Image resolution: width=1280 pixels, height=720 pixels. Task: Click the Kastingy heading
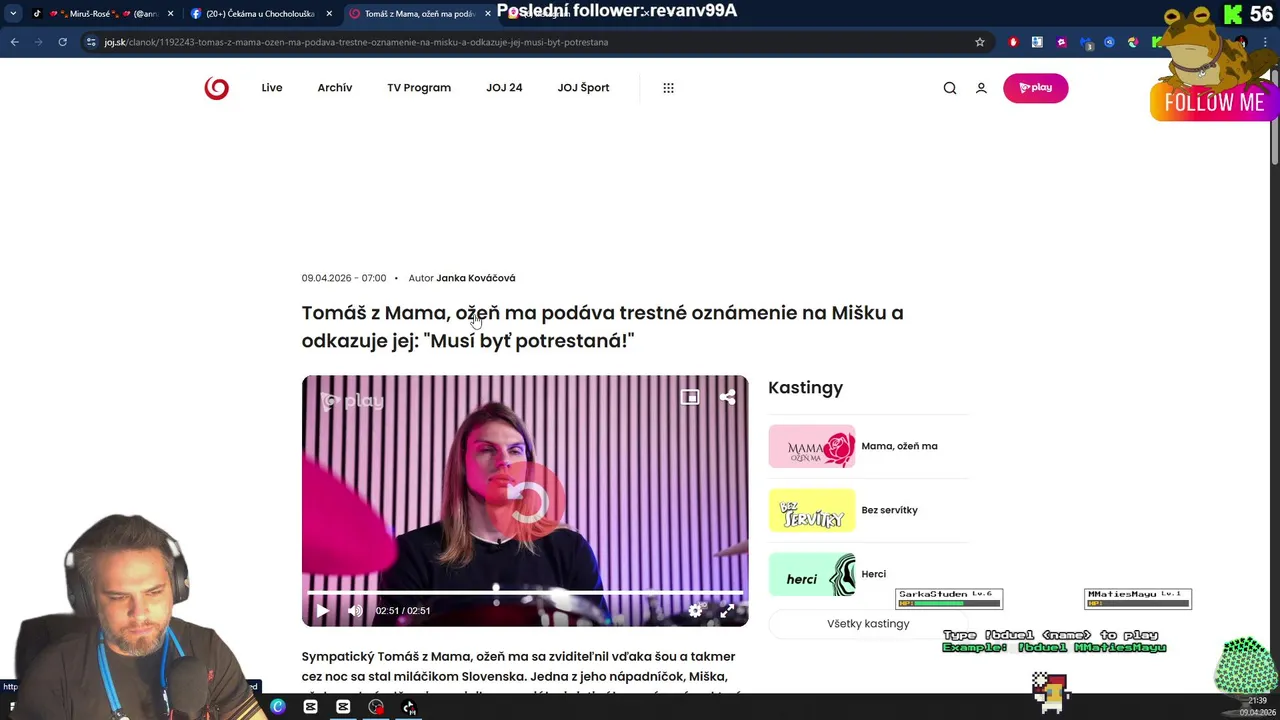point(805,388)
